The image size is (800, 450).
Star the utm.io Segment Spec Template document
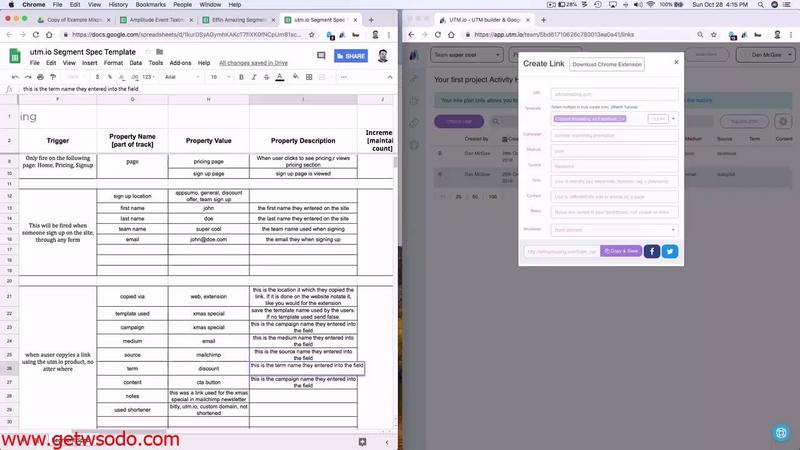point(148,52)
